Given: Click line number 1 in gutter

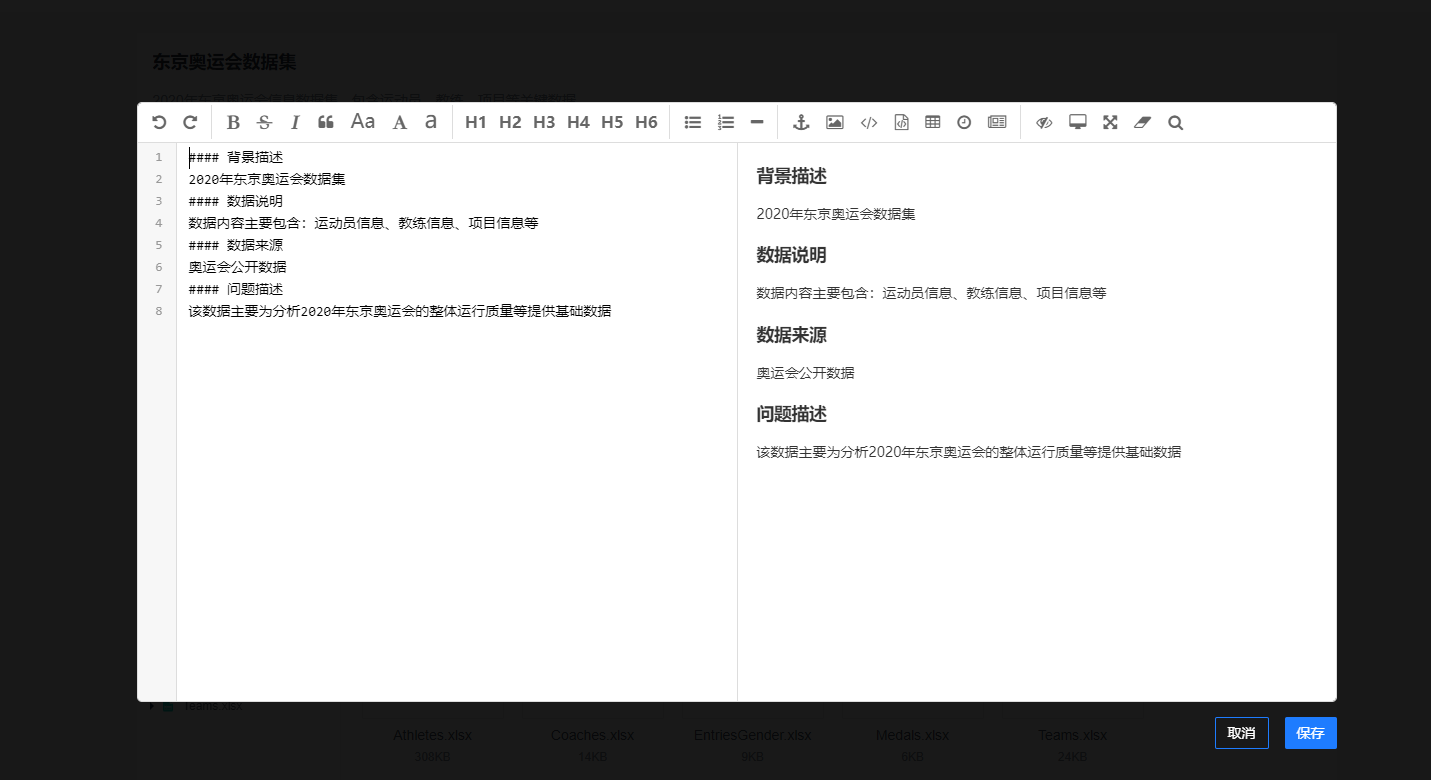Looking at the screenshot, I should [x=158, y=157].
